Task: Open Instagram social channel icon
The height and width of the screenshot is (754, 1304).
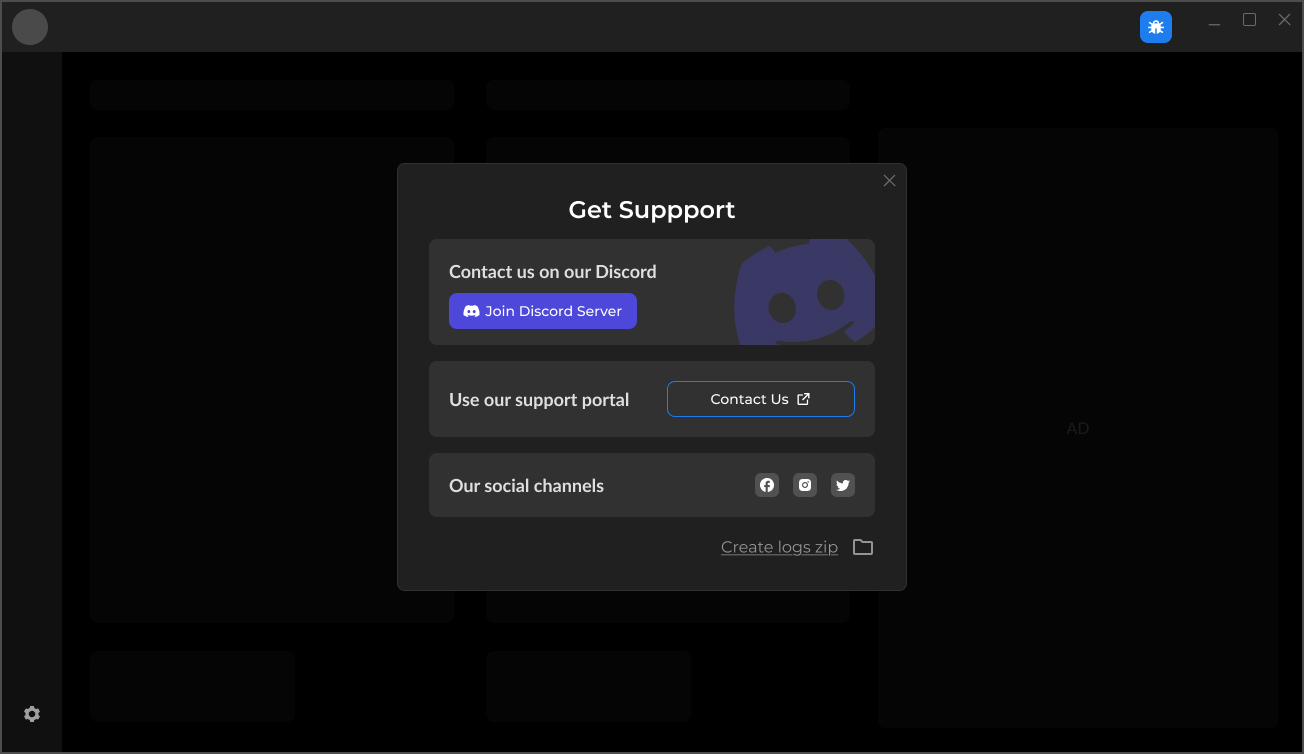Action: click(805, 485)
